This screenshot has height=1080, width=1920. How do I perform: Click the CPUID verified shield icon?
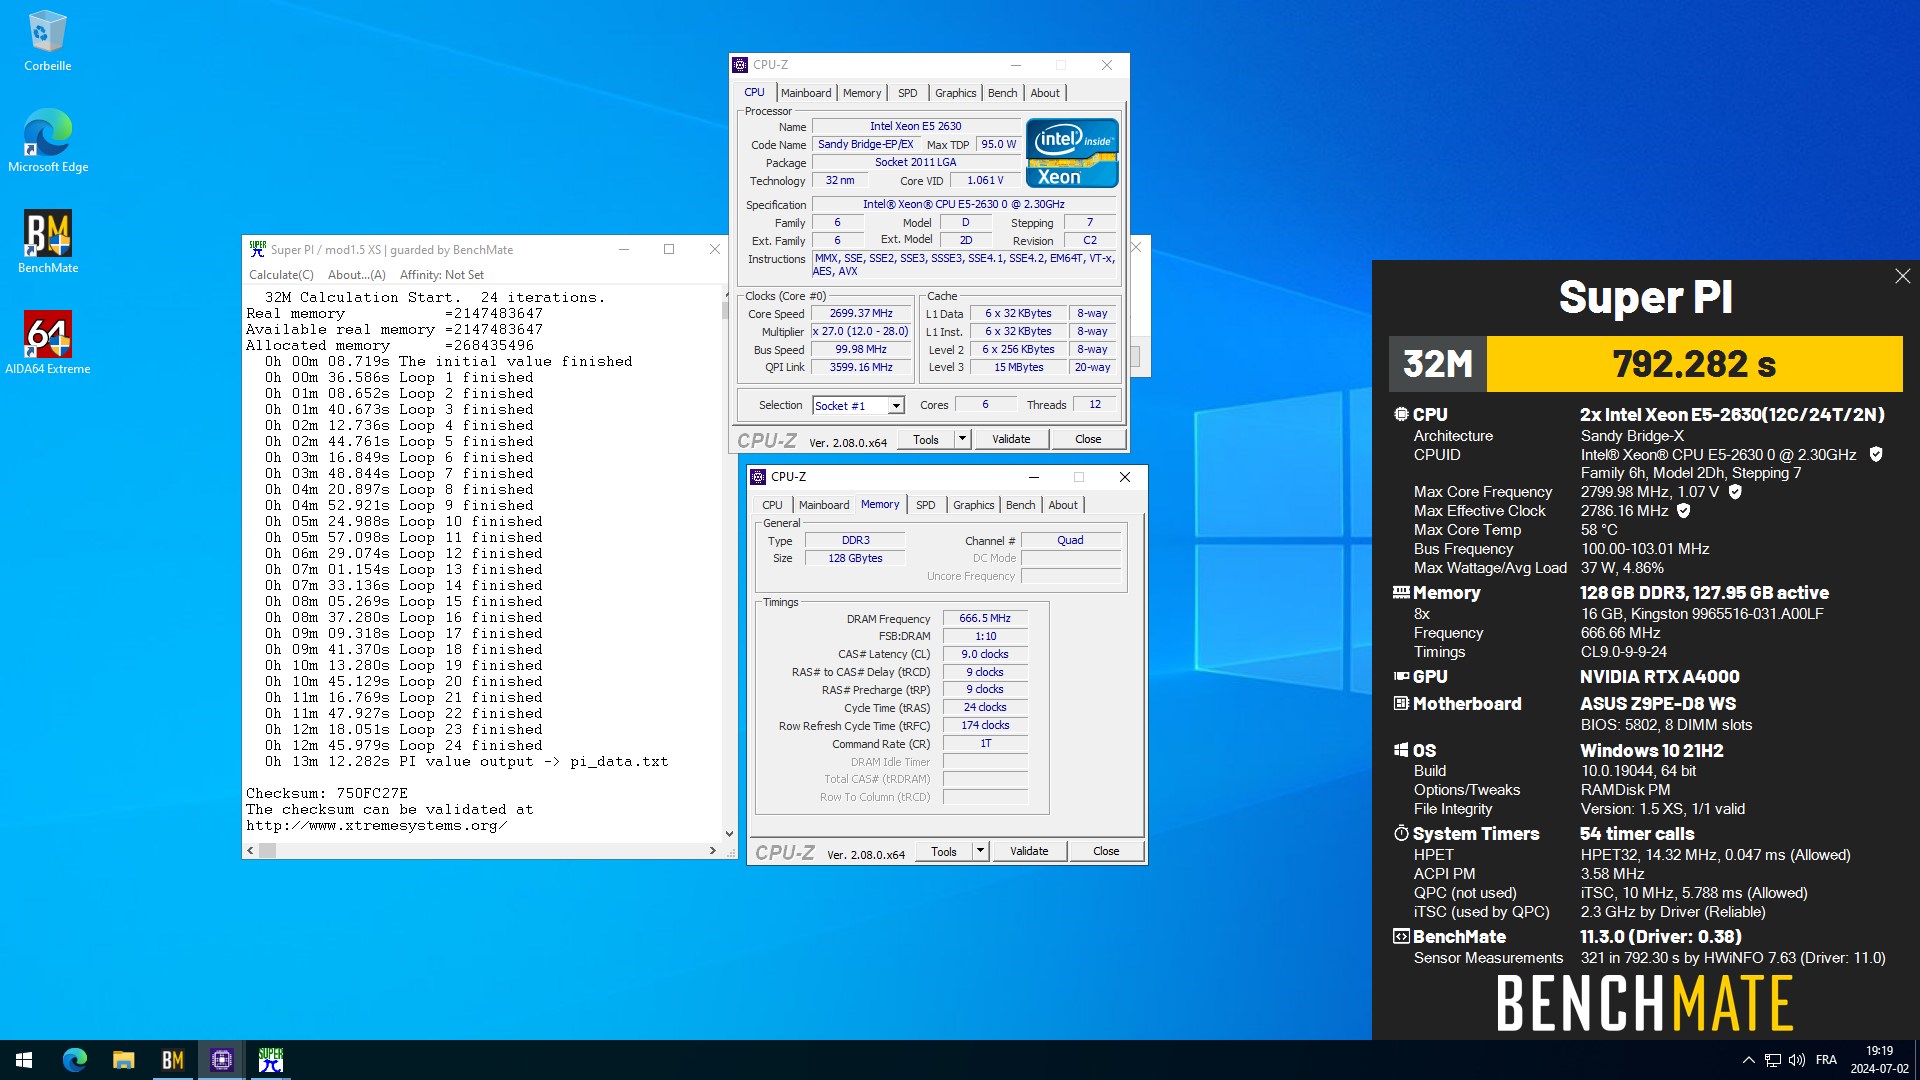[x=1876, y=455]
